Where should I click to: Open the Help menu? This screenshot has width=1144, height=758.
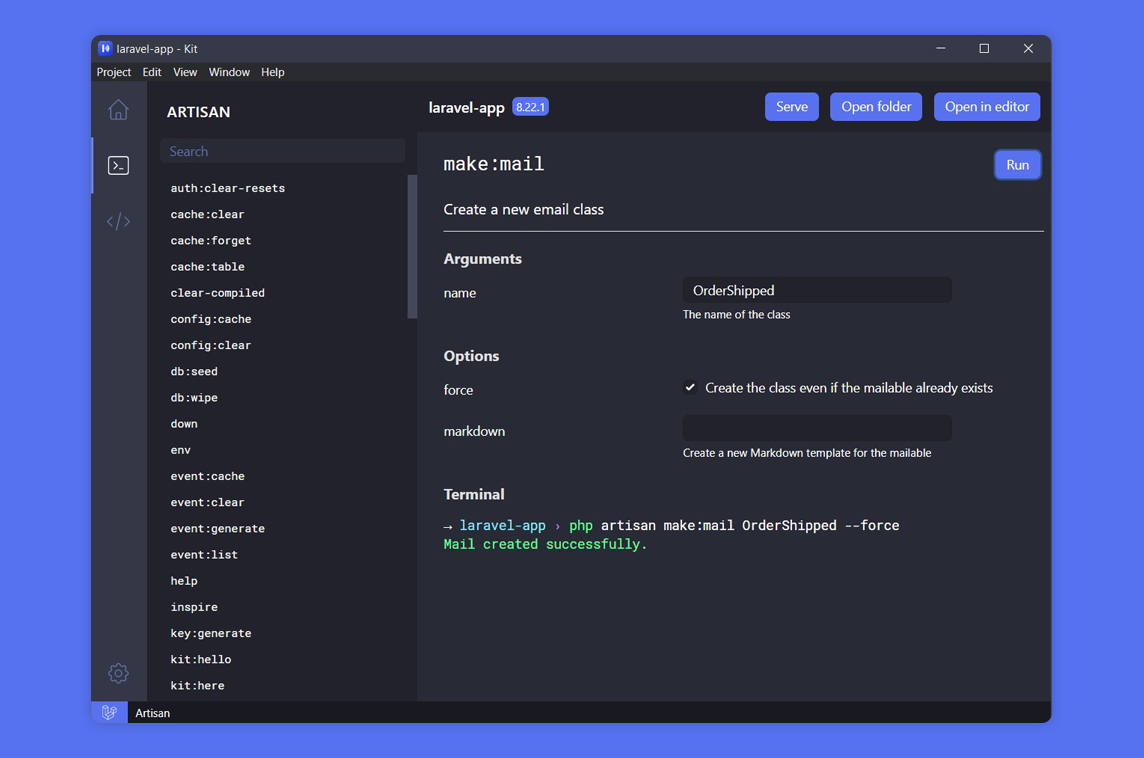tap(273, 72)
